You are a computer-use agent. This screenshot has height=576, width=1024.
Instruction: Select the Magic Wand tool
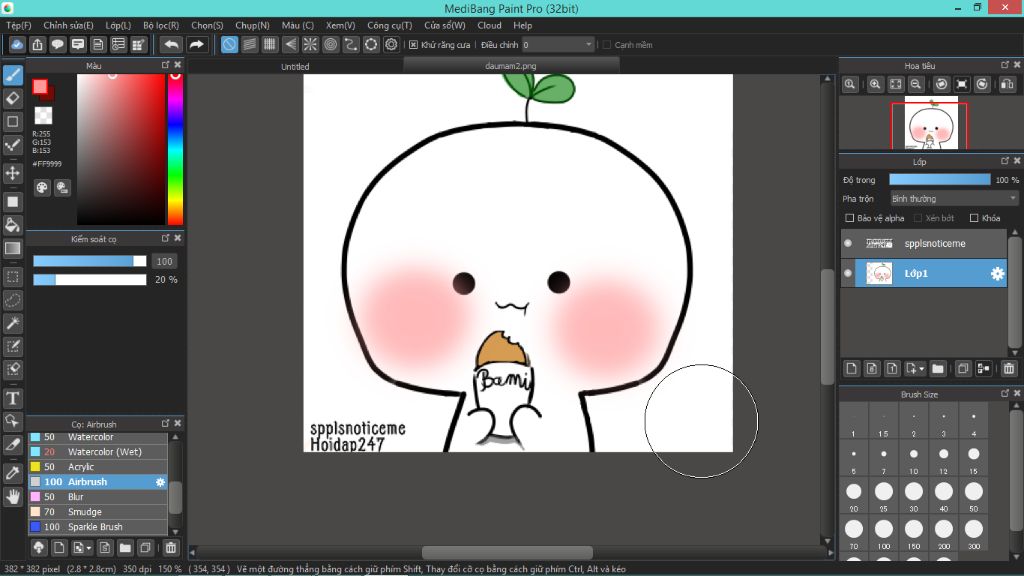coord(13,323)
